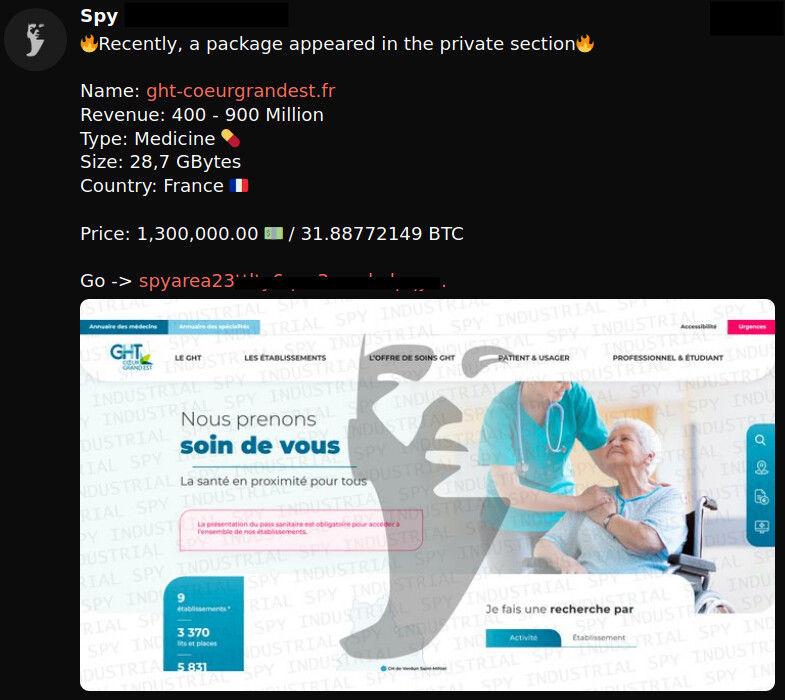Open the Spy sender name
This screenshot has height=700, width=785.
[x=99, y=16]
